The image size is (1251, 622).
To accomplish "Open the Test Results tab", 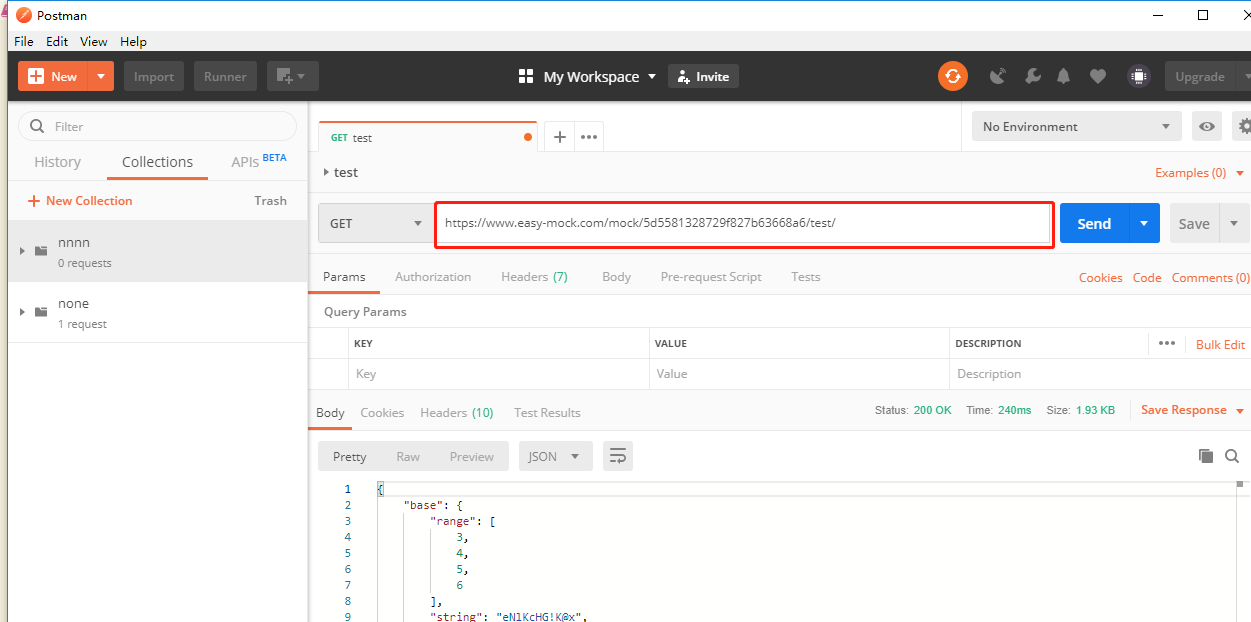I will click(x=547, y=413).
